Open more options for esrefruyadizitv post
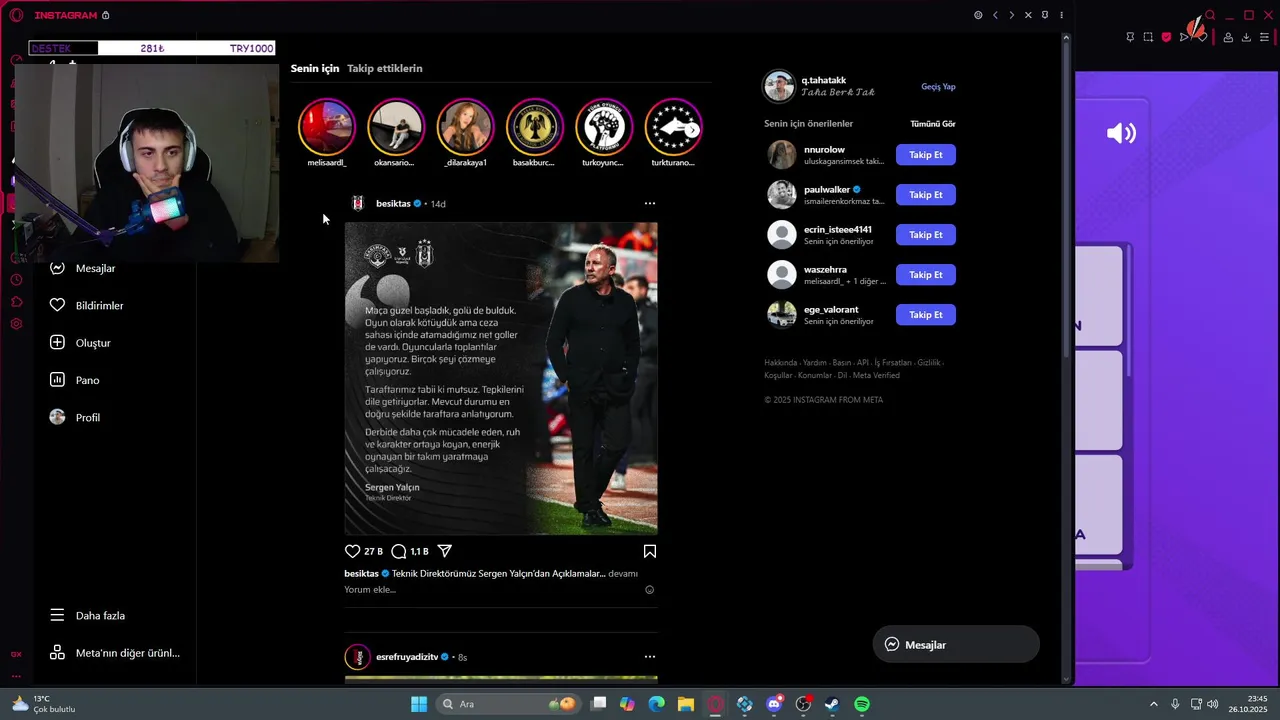The image size is (1280, 720). [650, 657]
